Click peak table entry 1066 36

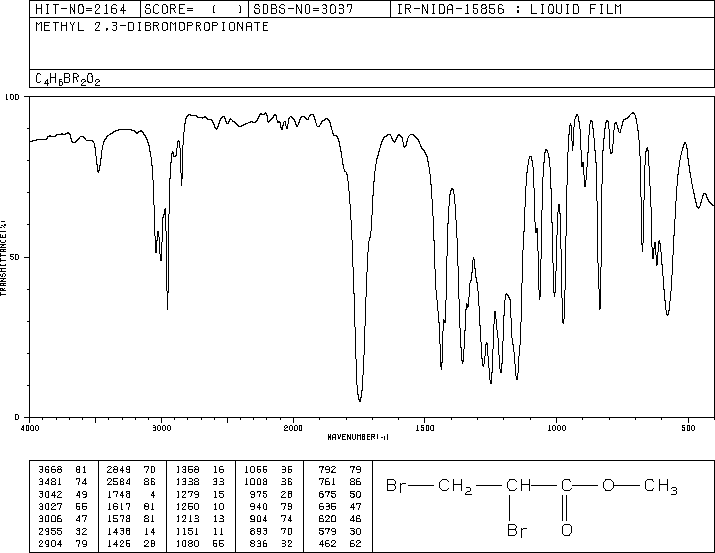(268, 469)
